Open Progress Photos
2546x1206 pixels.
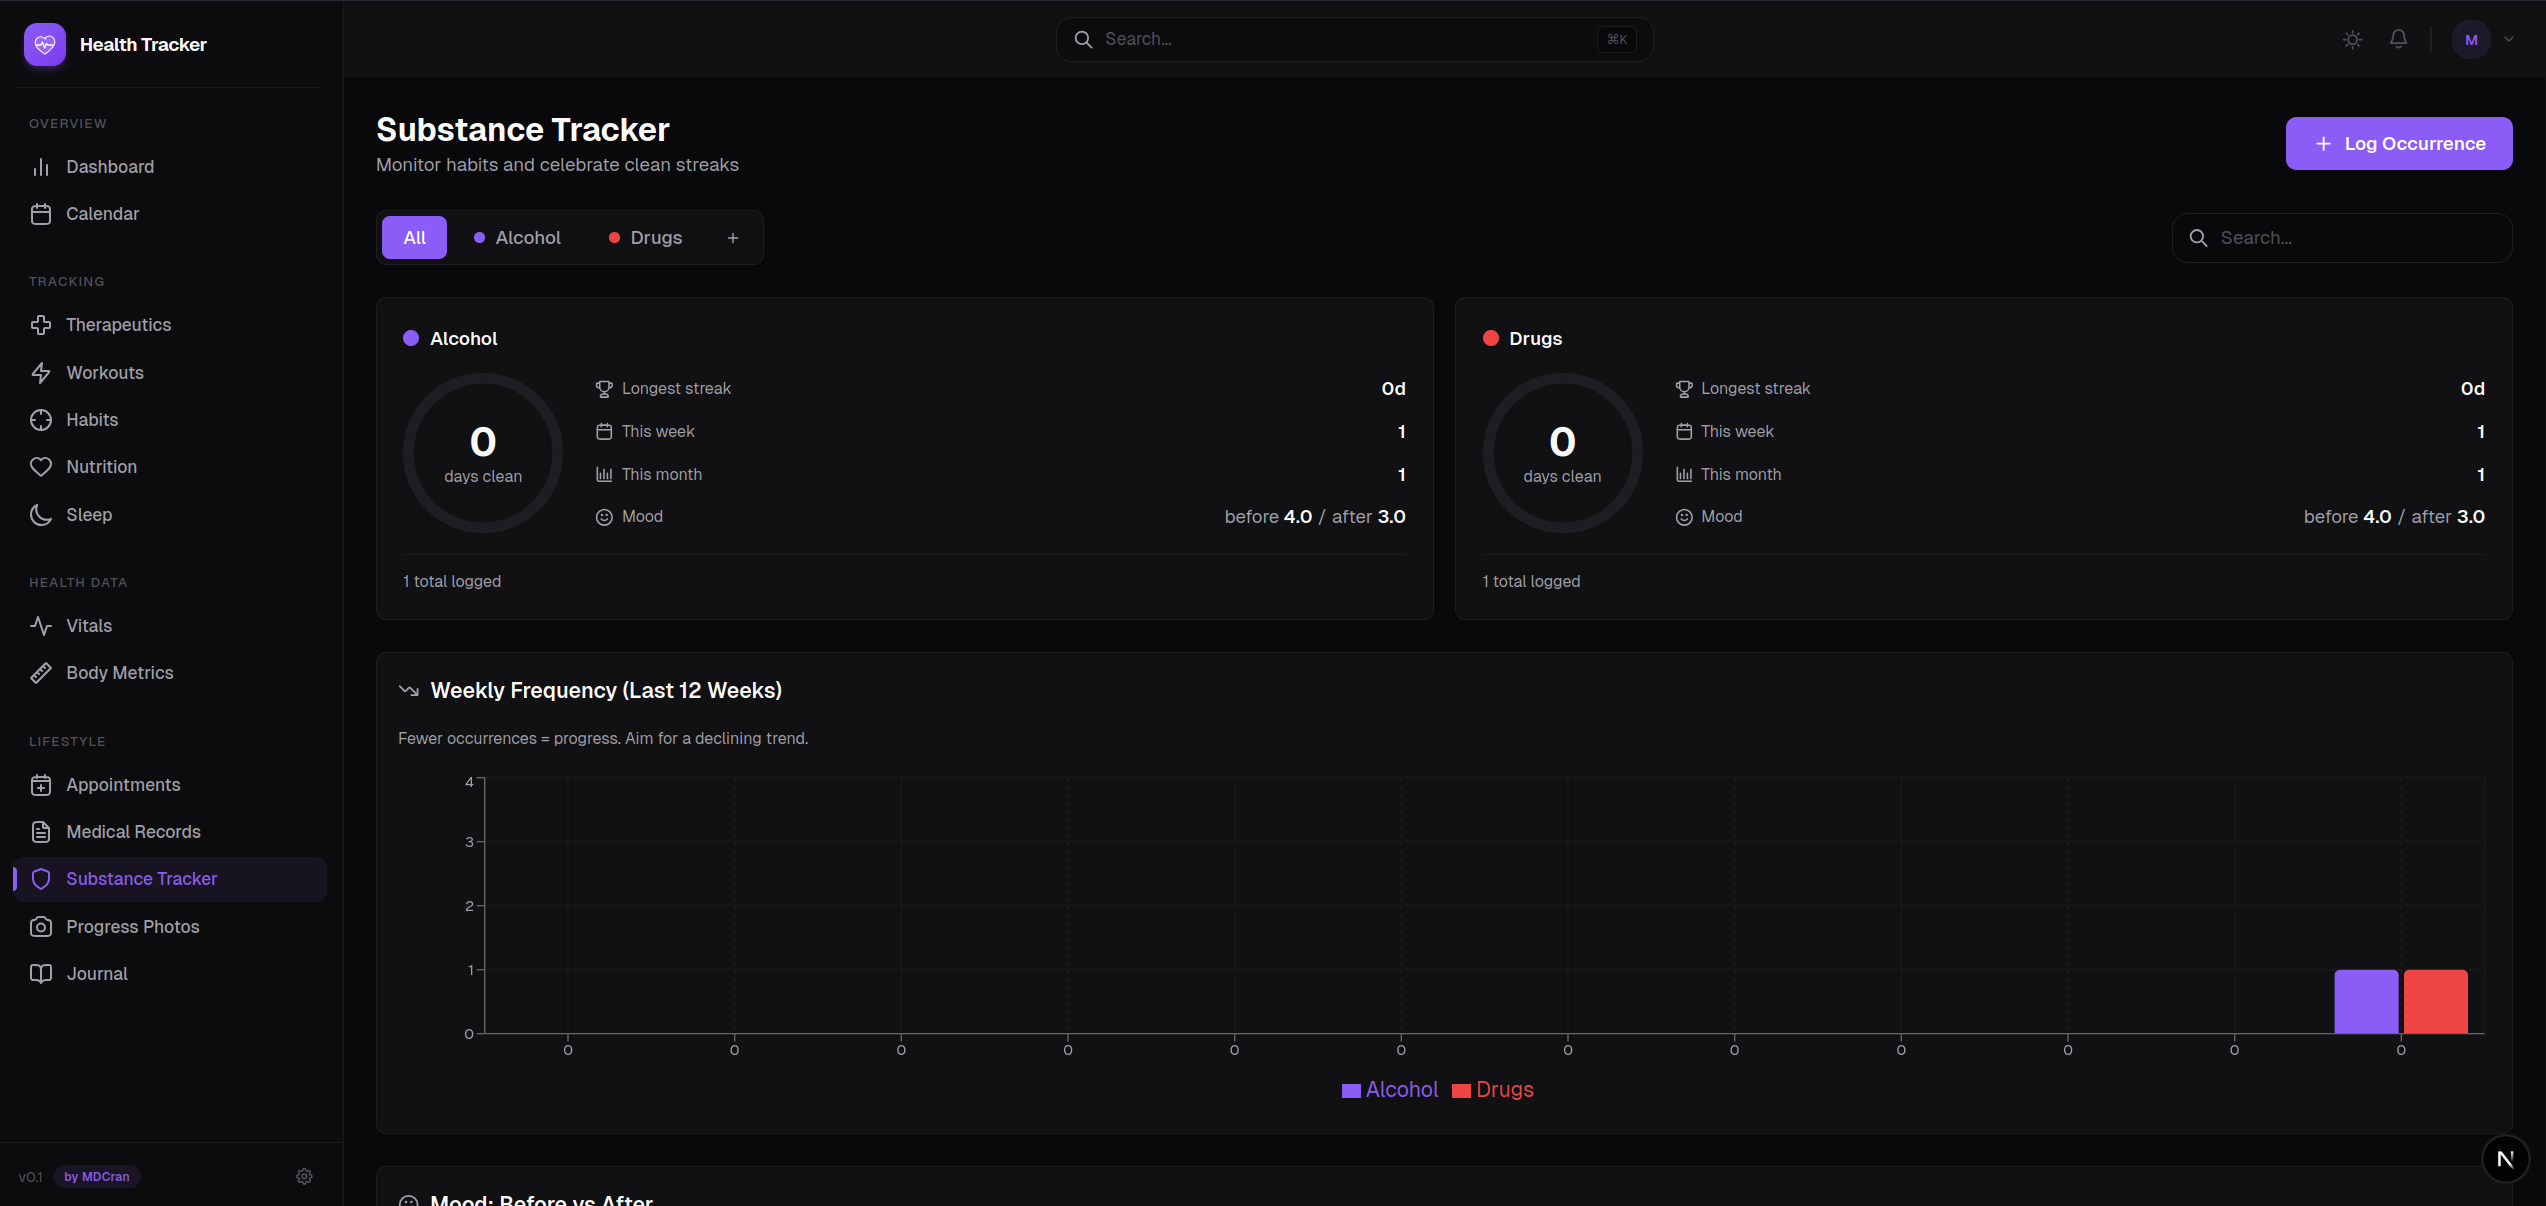point(170,927)
